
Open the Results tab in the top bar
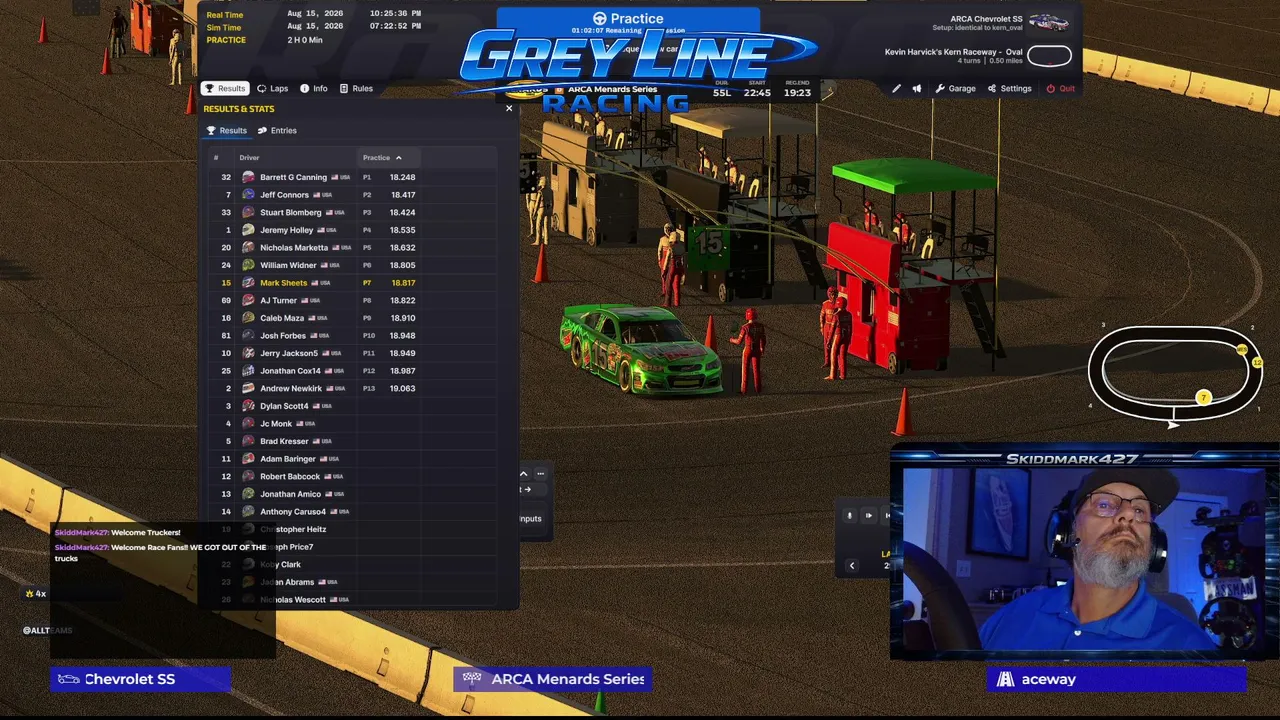point(225,88)
